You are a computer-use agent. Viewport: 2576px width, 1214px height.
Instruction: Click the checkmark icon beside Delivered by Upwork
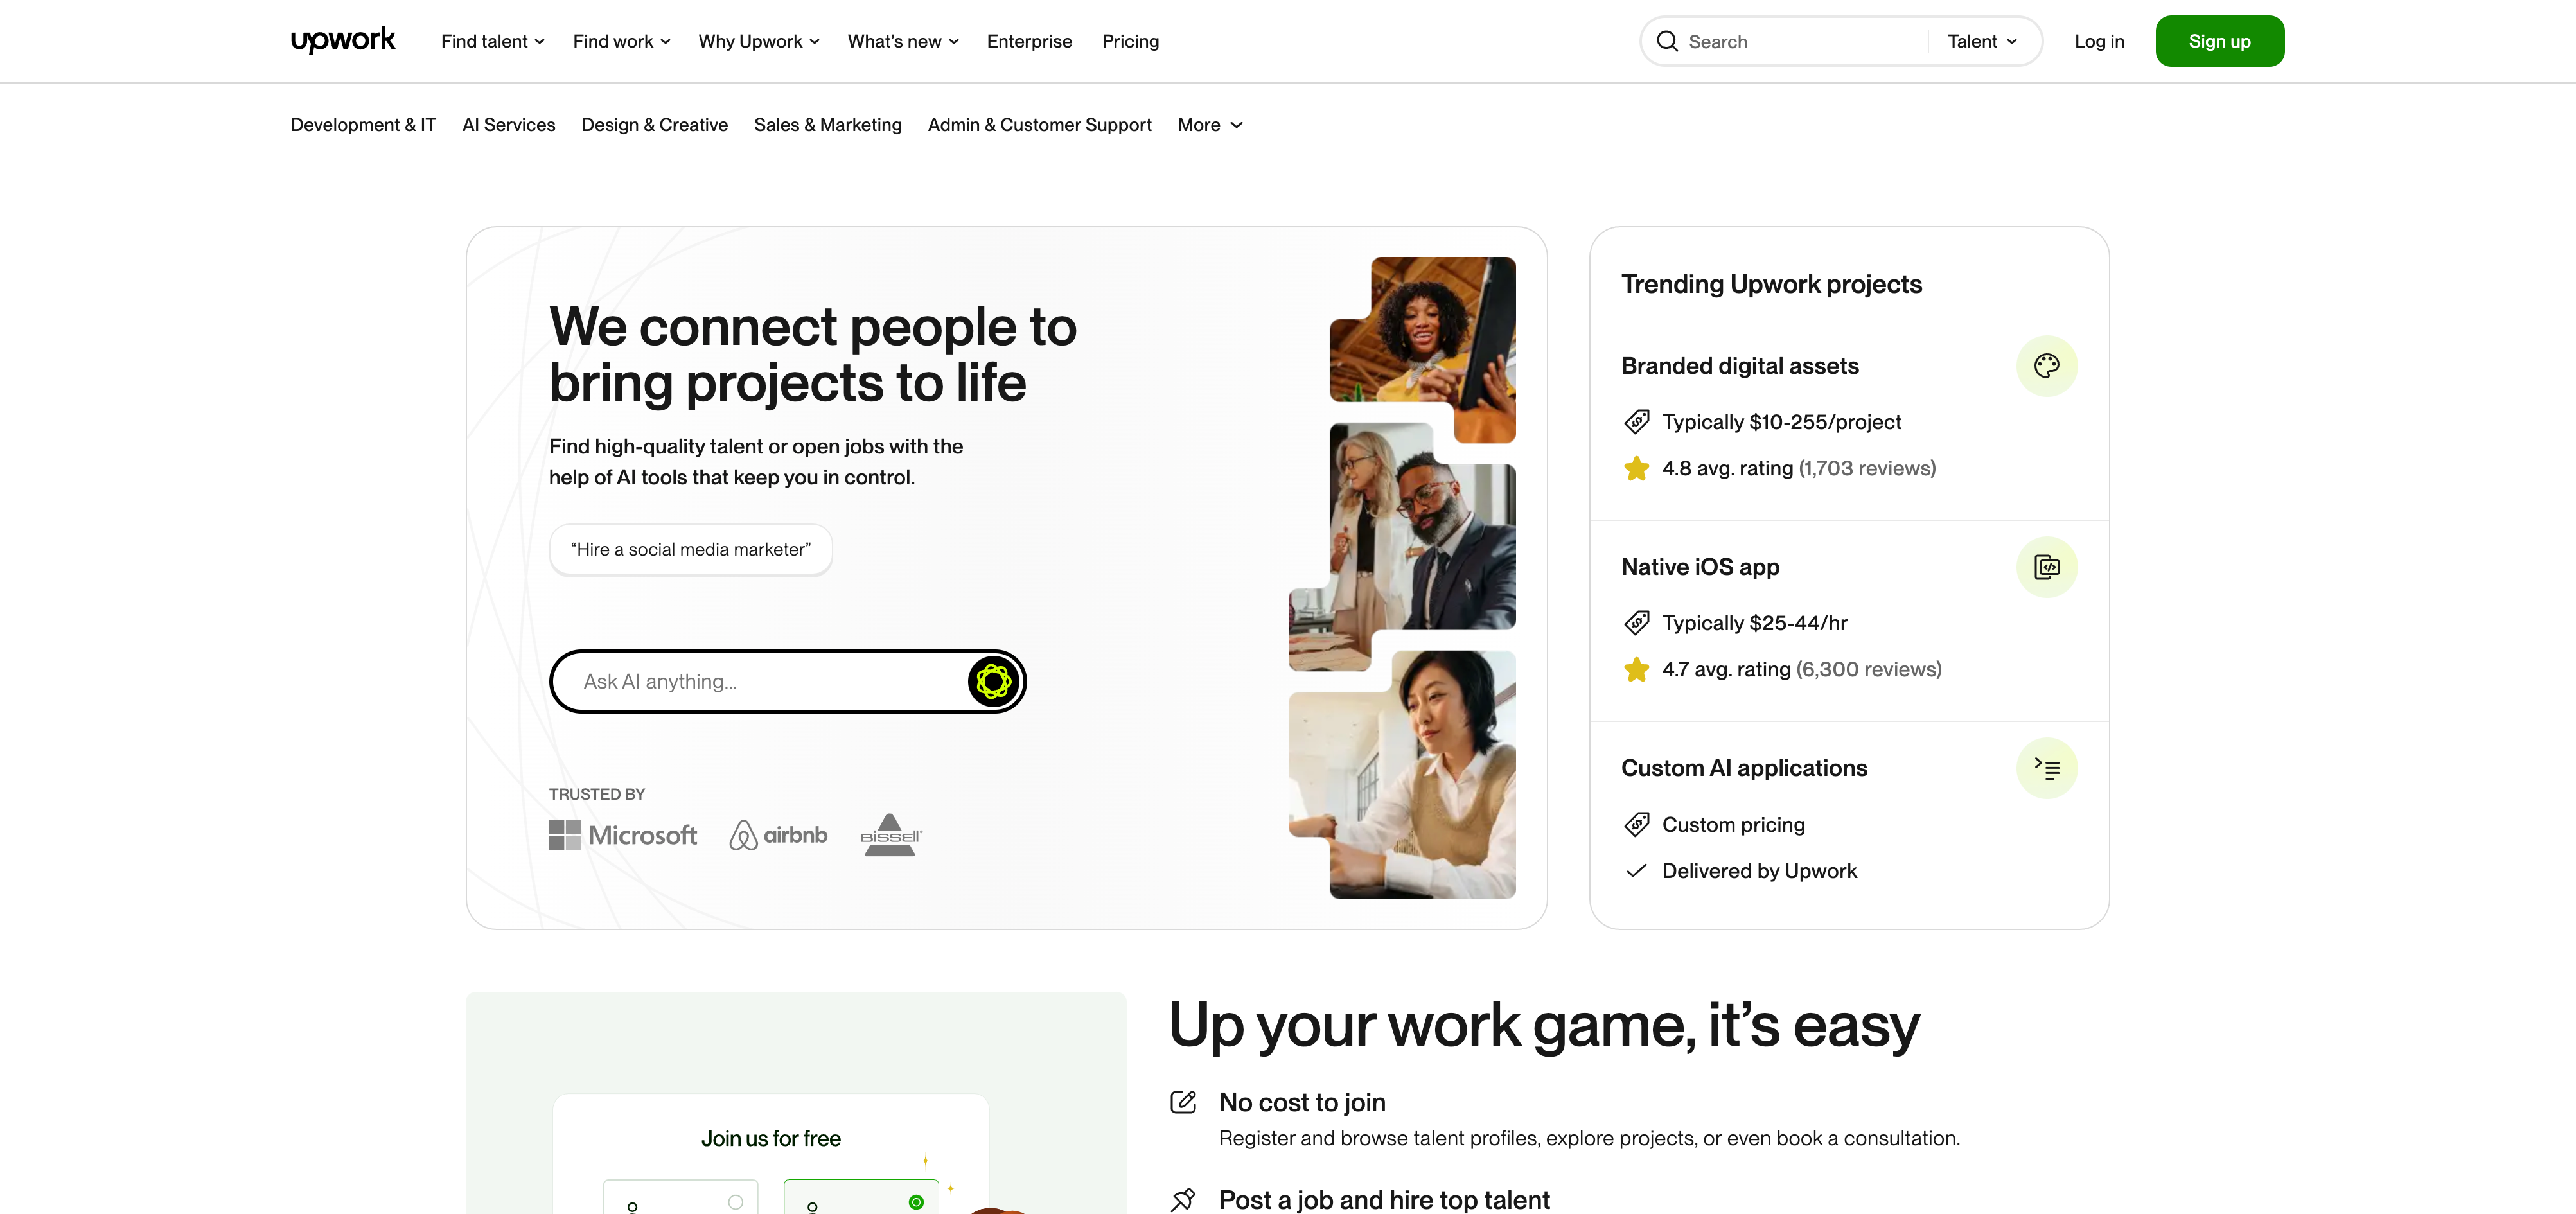pyautogui.click(x=1636, y=871)
